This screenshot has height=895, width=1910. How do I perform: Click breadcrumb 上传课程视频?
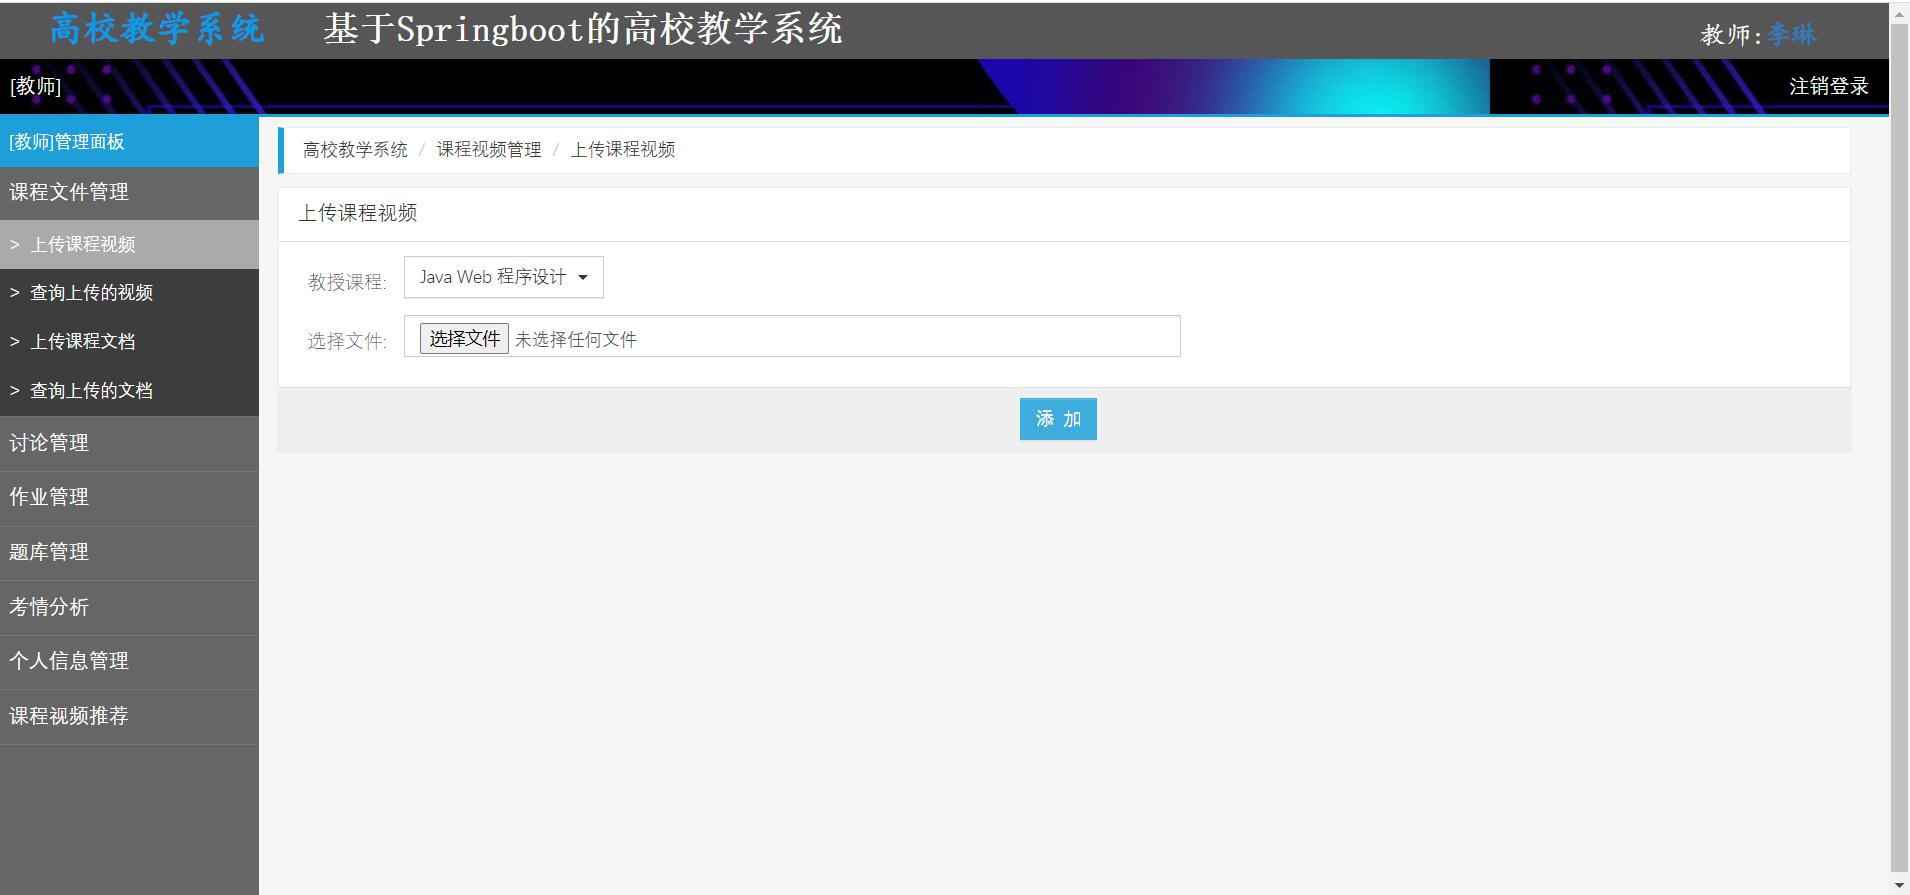(x=623, y=150)
